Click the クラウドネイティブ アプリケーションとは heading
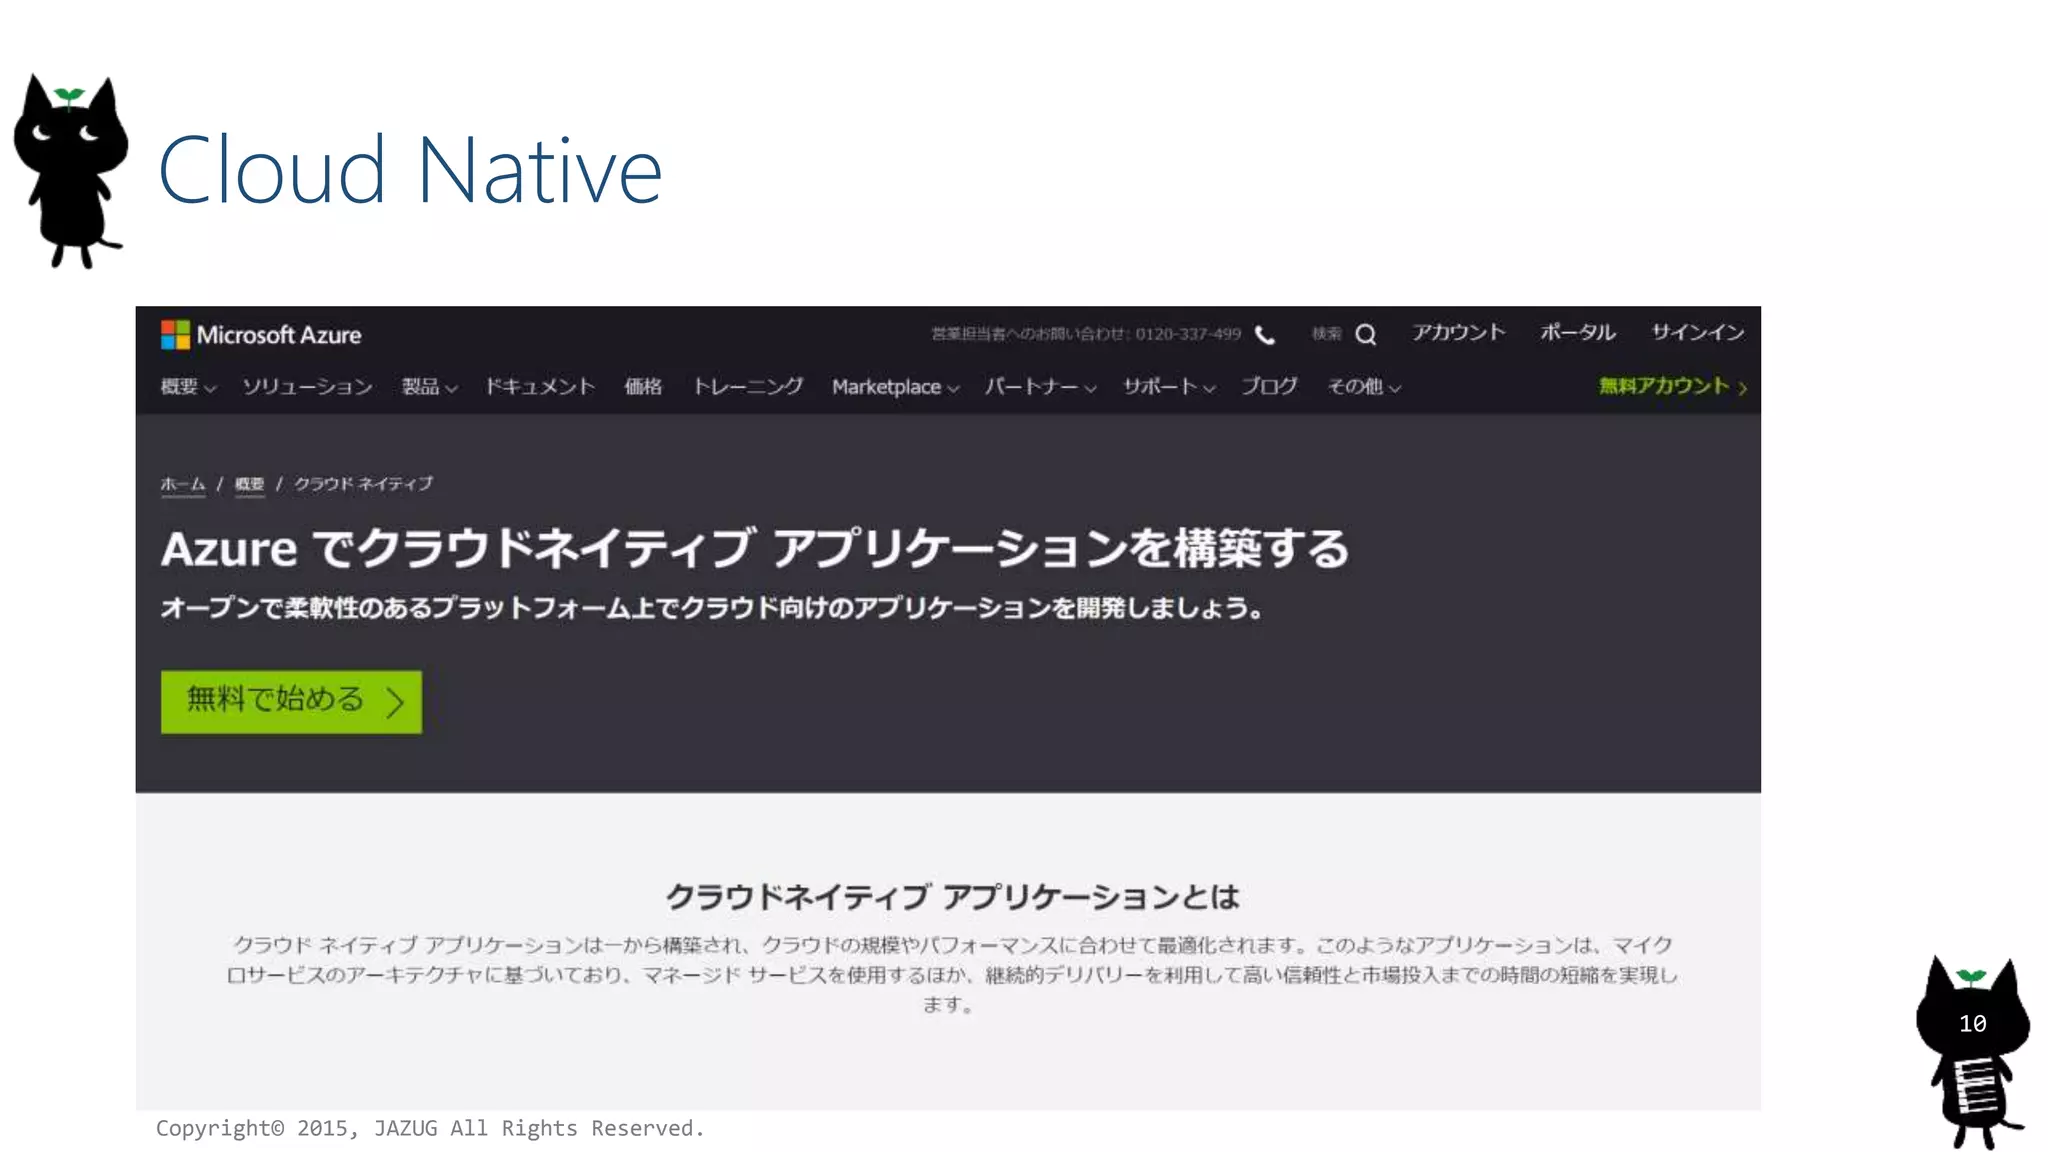The height and width of the screenshot is (1152, 2048). click(x=952, y=897)
